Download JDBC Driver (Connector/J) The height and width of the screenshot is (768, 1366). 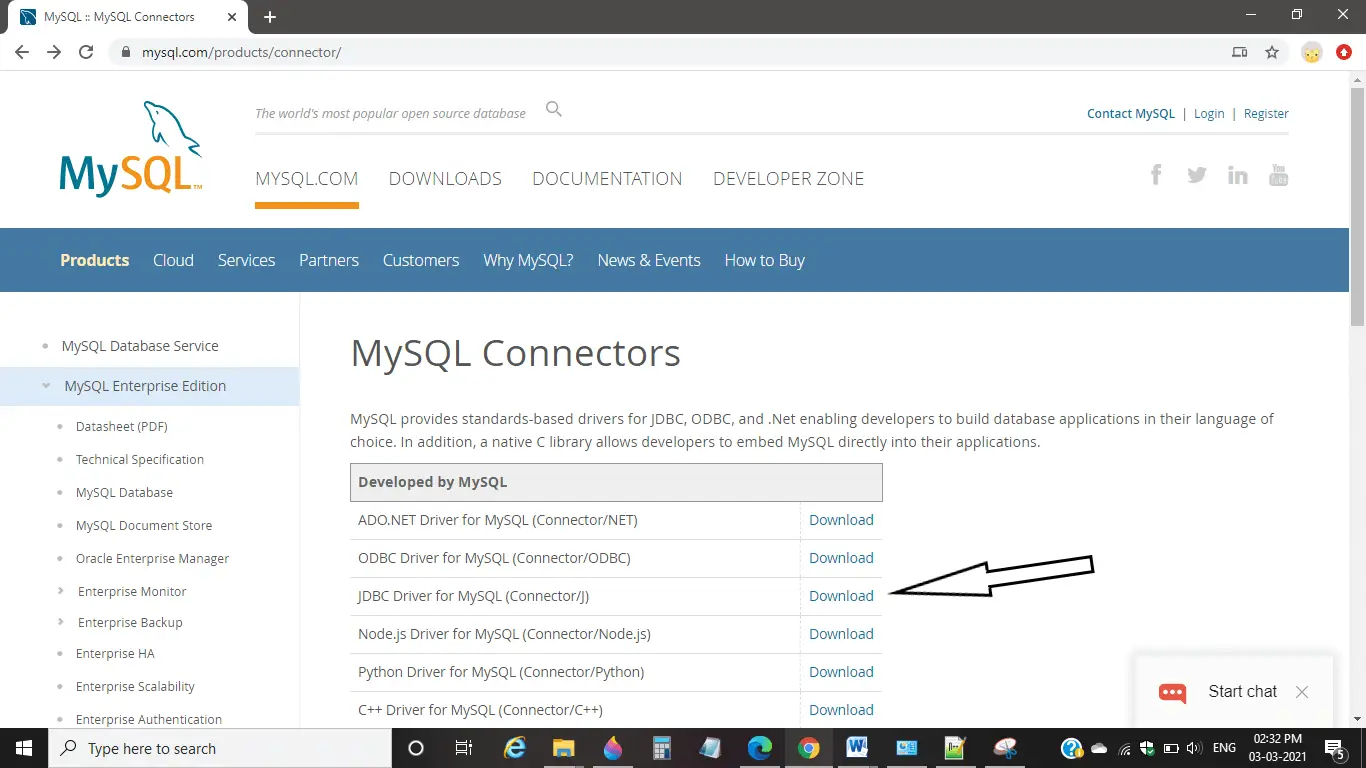(x=841, y=596)
